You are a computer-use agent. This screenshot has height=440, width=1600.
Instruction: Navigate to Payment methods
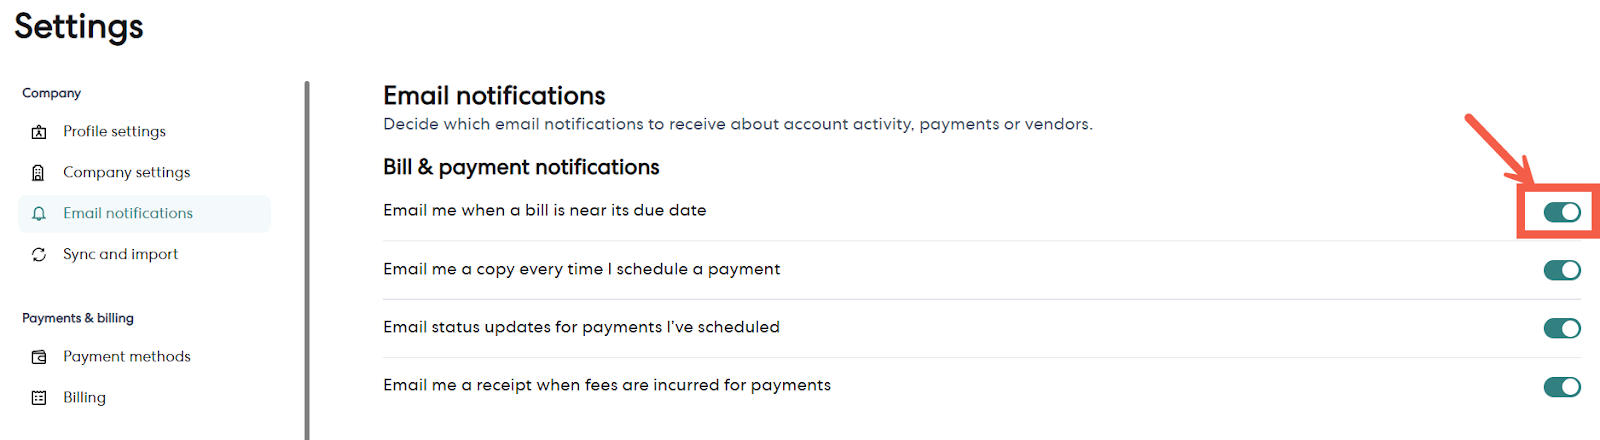126,357
